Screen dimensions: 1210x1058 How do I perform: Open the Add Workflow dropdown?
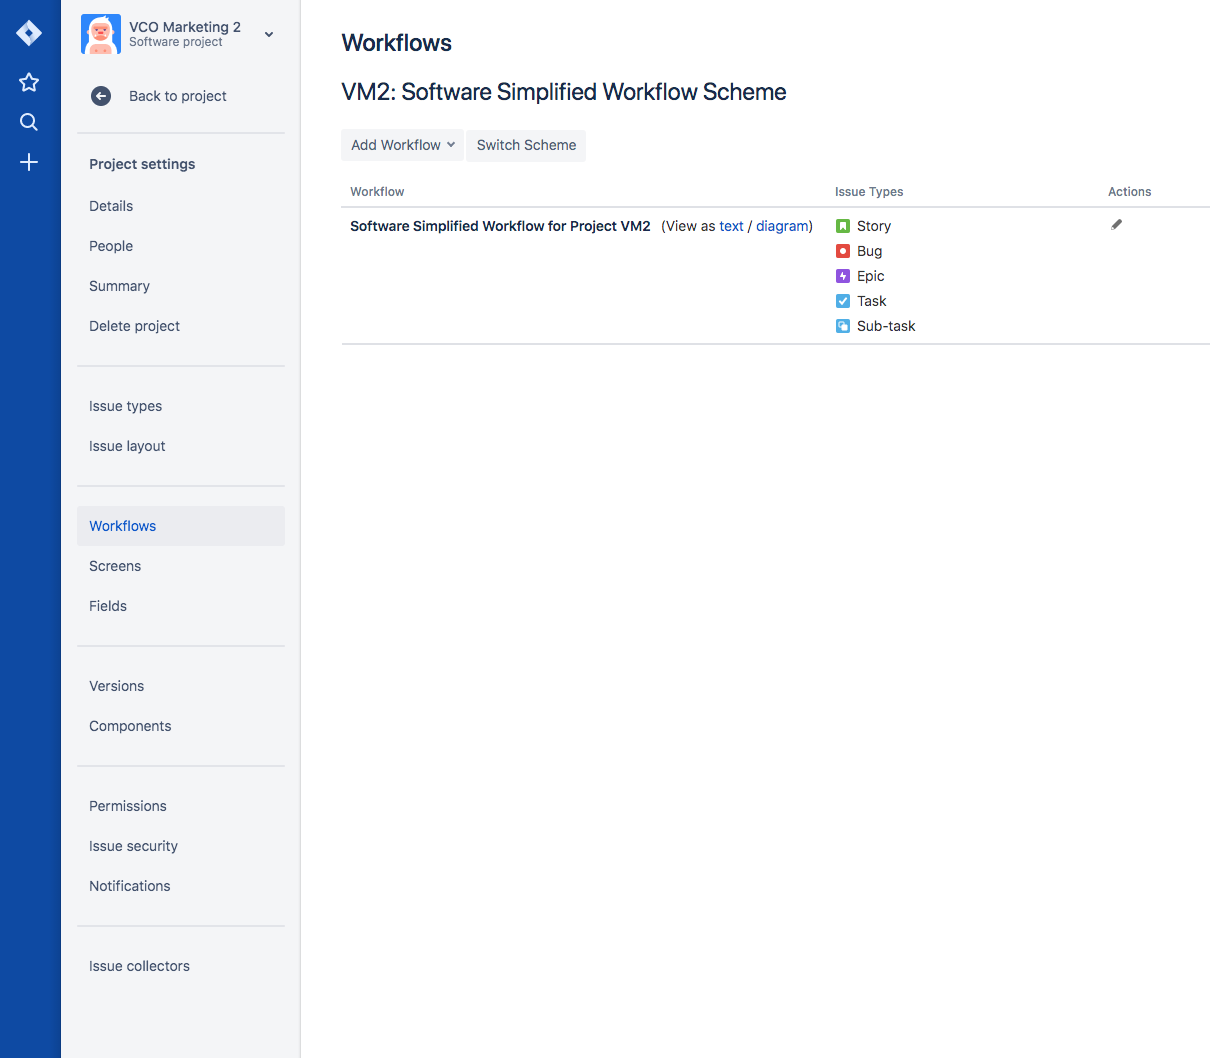[402, 145]
